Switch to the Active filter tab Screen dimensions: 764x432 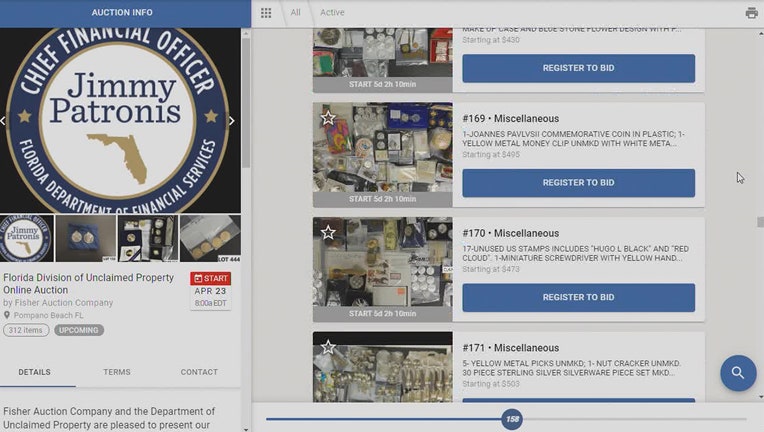pyautogui.click(x=332, y=13)
